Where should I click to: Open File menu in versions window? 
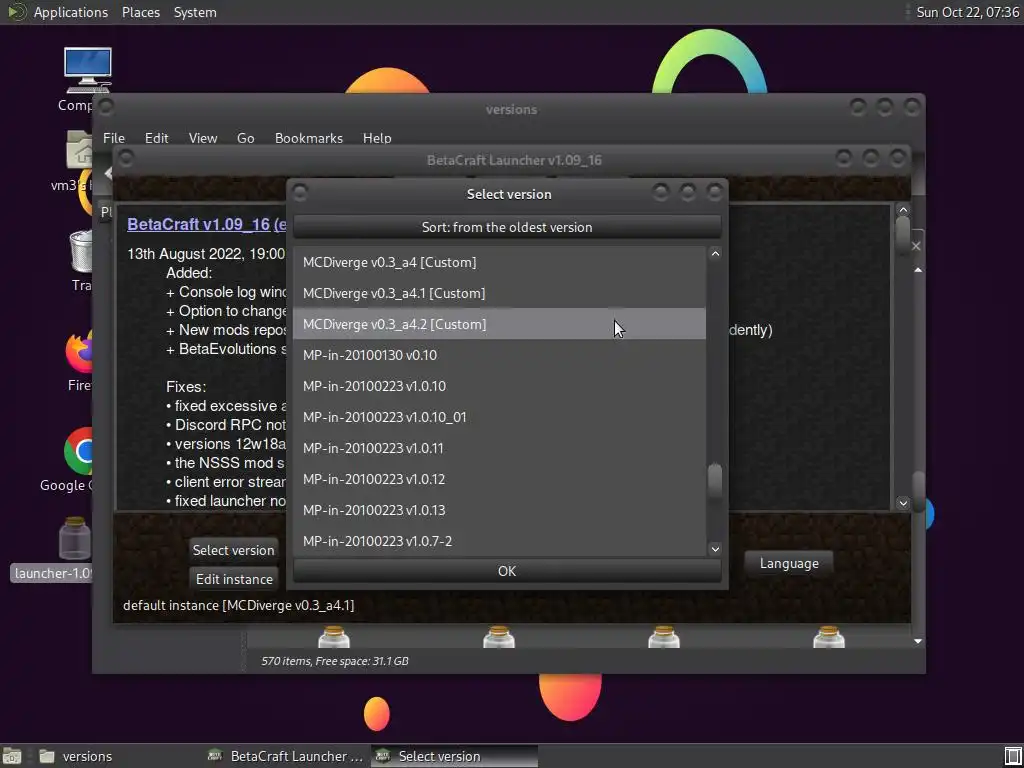tap(114, 138)
